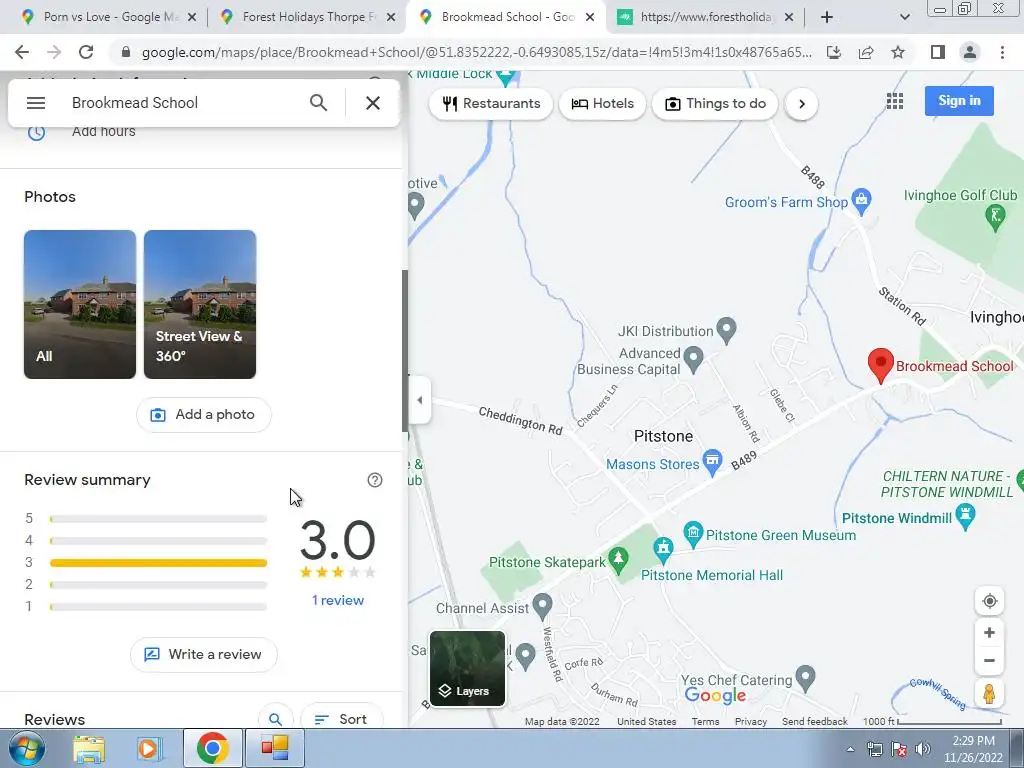Click the volume icon in system tray

click(923, 750)
